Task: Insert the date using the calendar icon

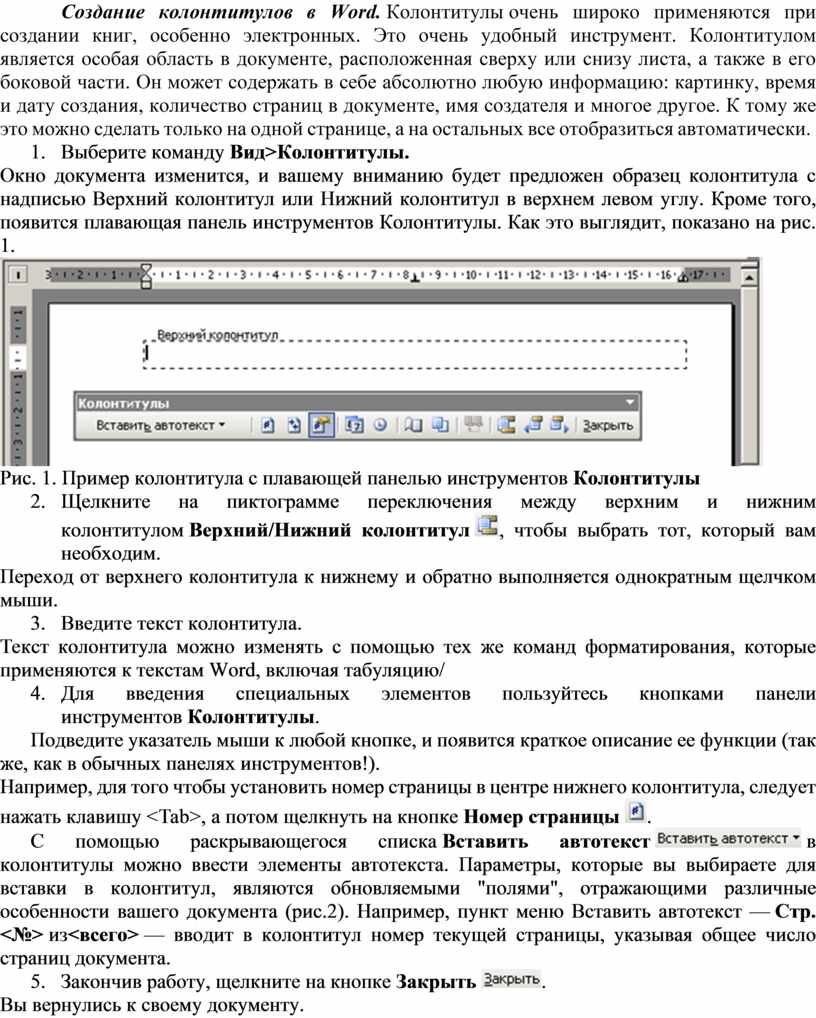Action: (x=354, y=426)
